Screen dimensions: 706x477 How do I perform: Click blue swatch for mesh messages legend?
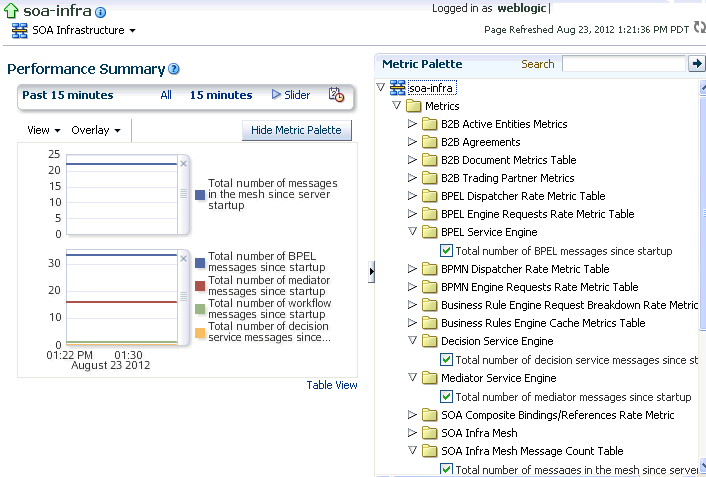(x=200, y=195)
